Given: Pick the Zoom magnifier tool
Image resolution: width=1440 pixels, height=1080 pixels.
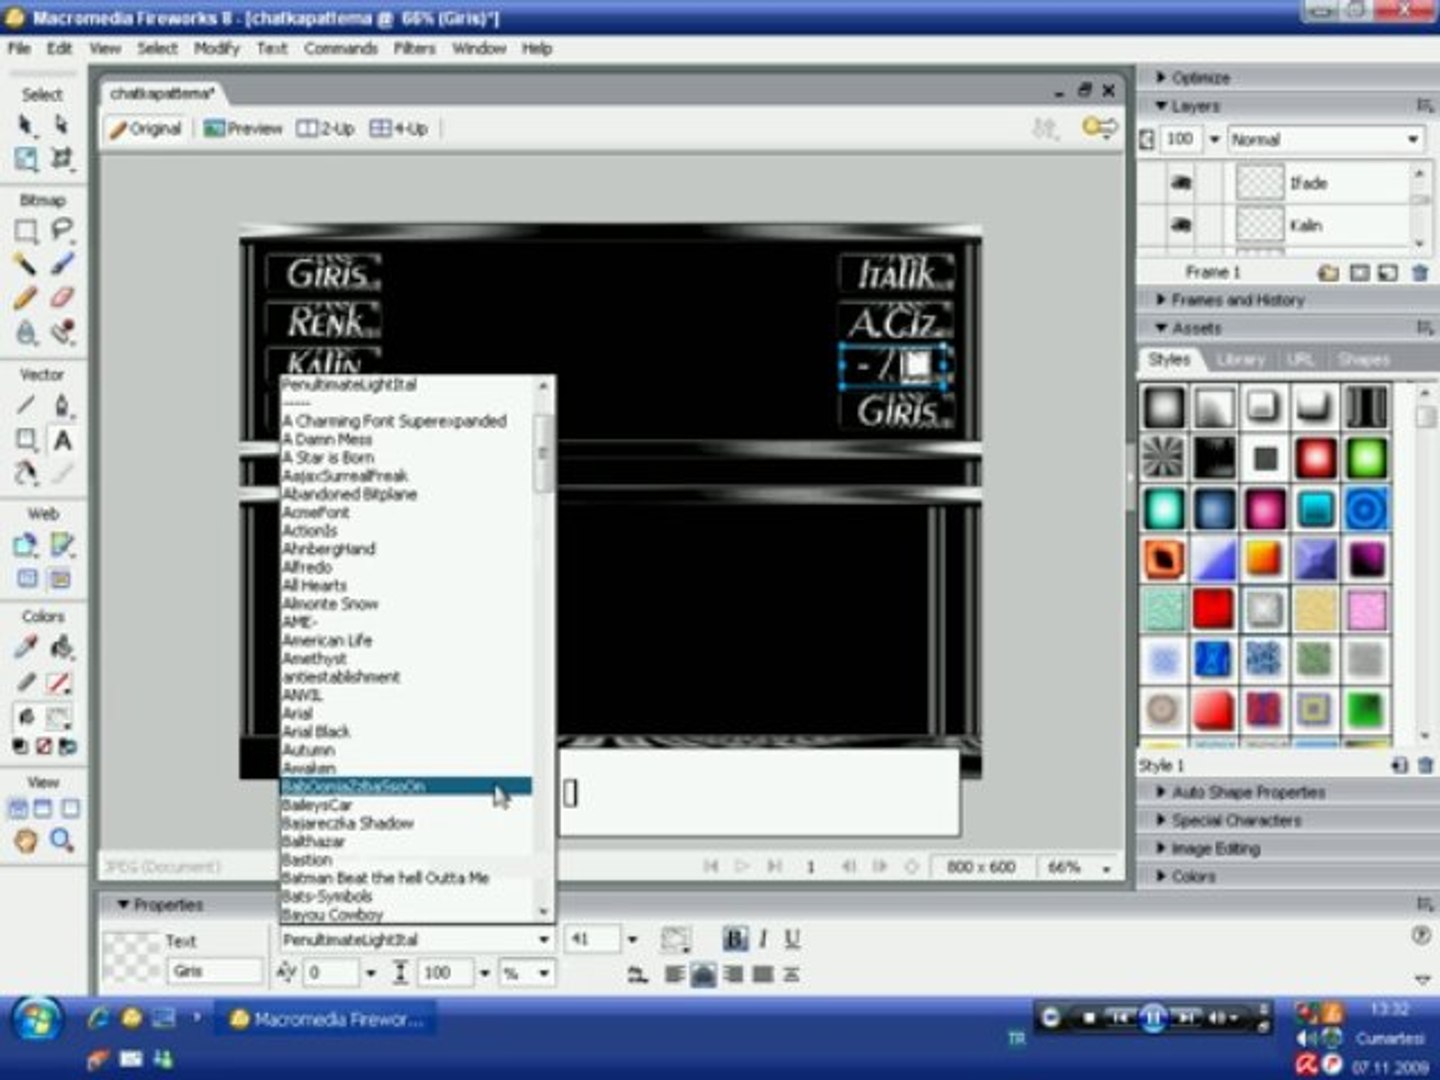Looking at the screenshot, I should tap(62, 840).
